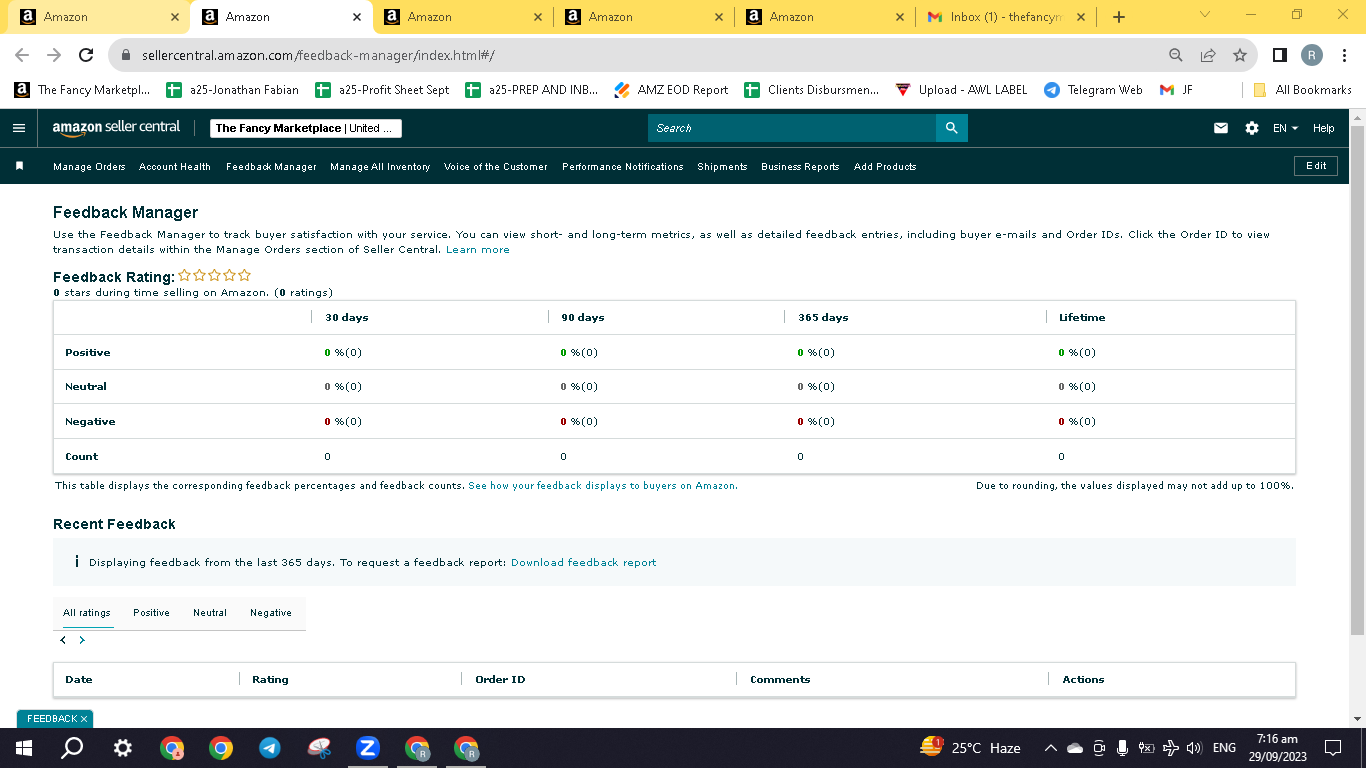
Task: Launch Zoom from the taskbar
Action: pyautogui.click(x=368, y=748)
